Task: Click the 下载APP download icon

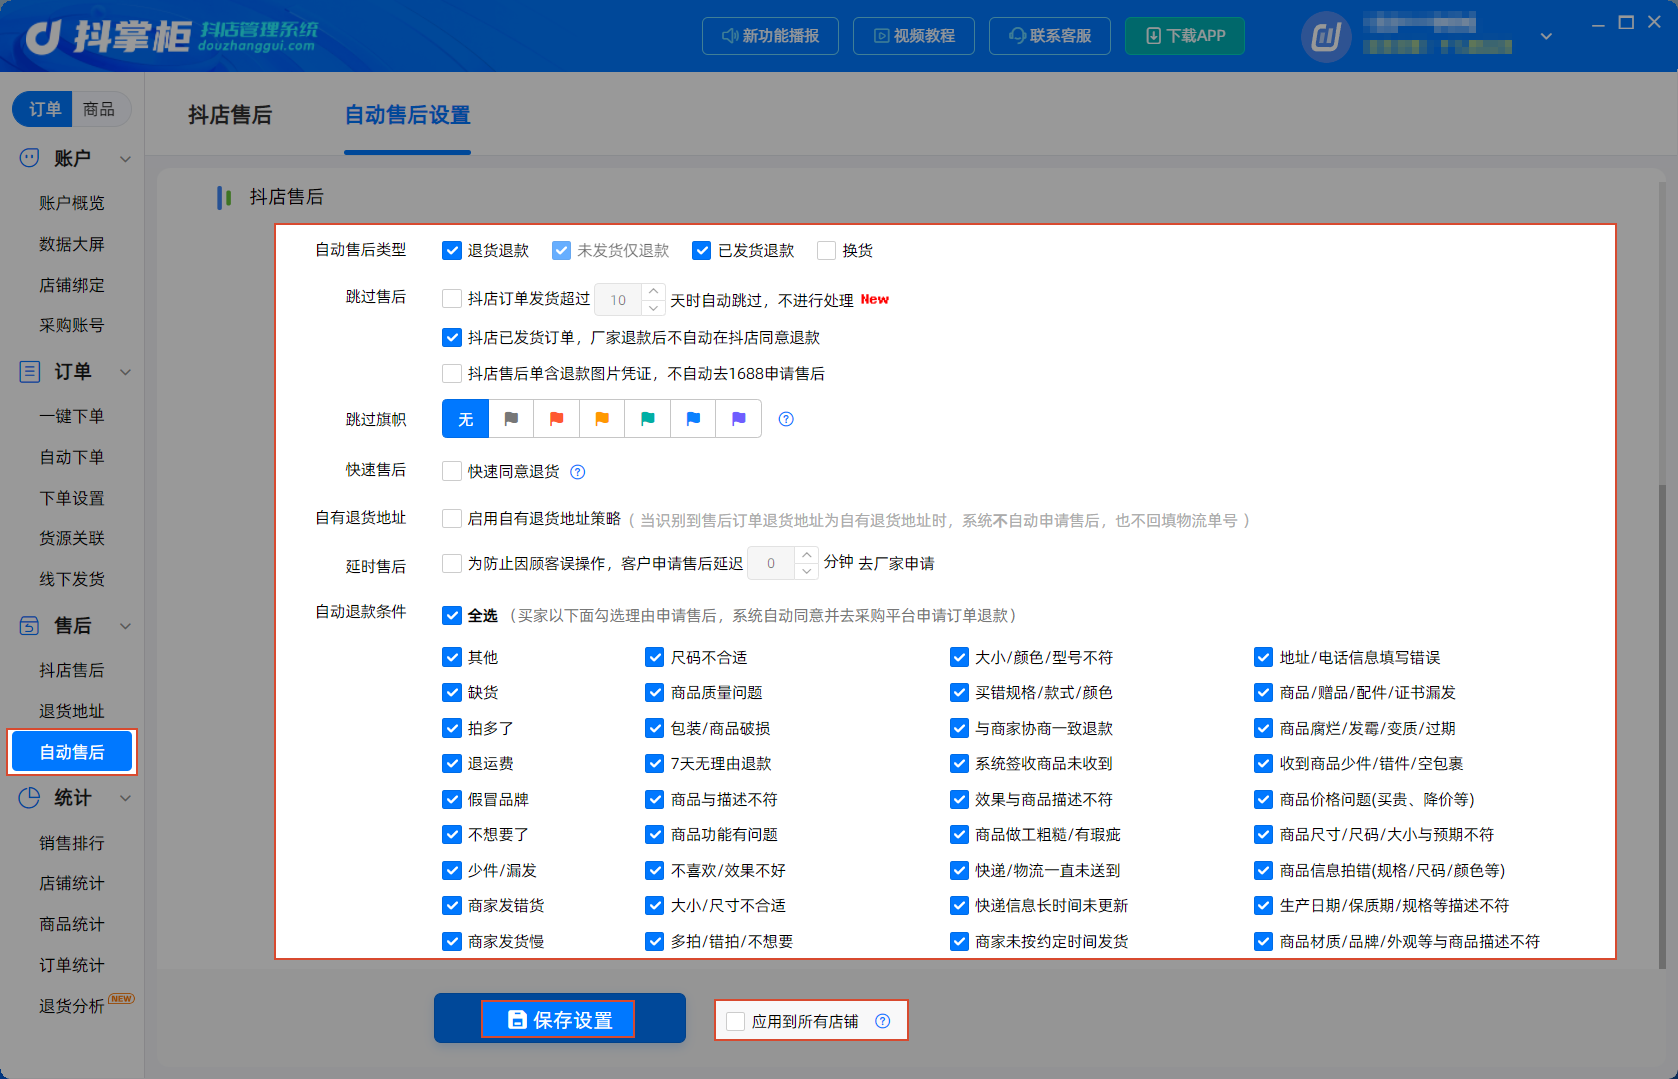Action: coord(1153,36)
